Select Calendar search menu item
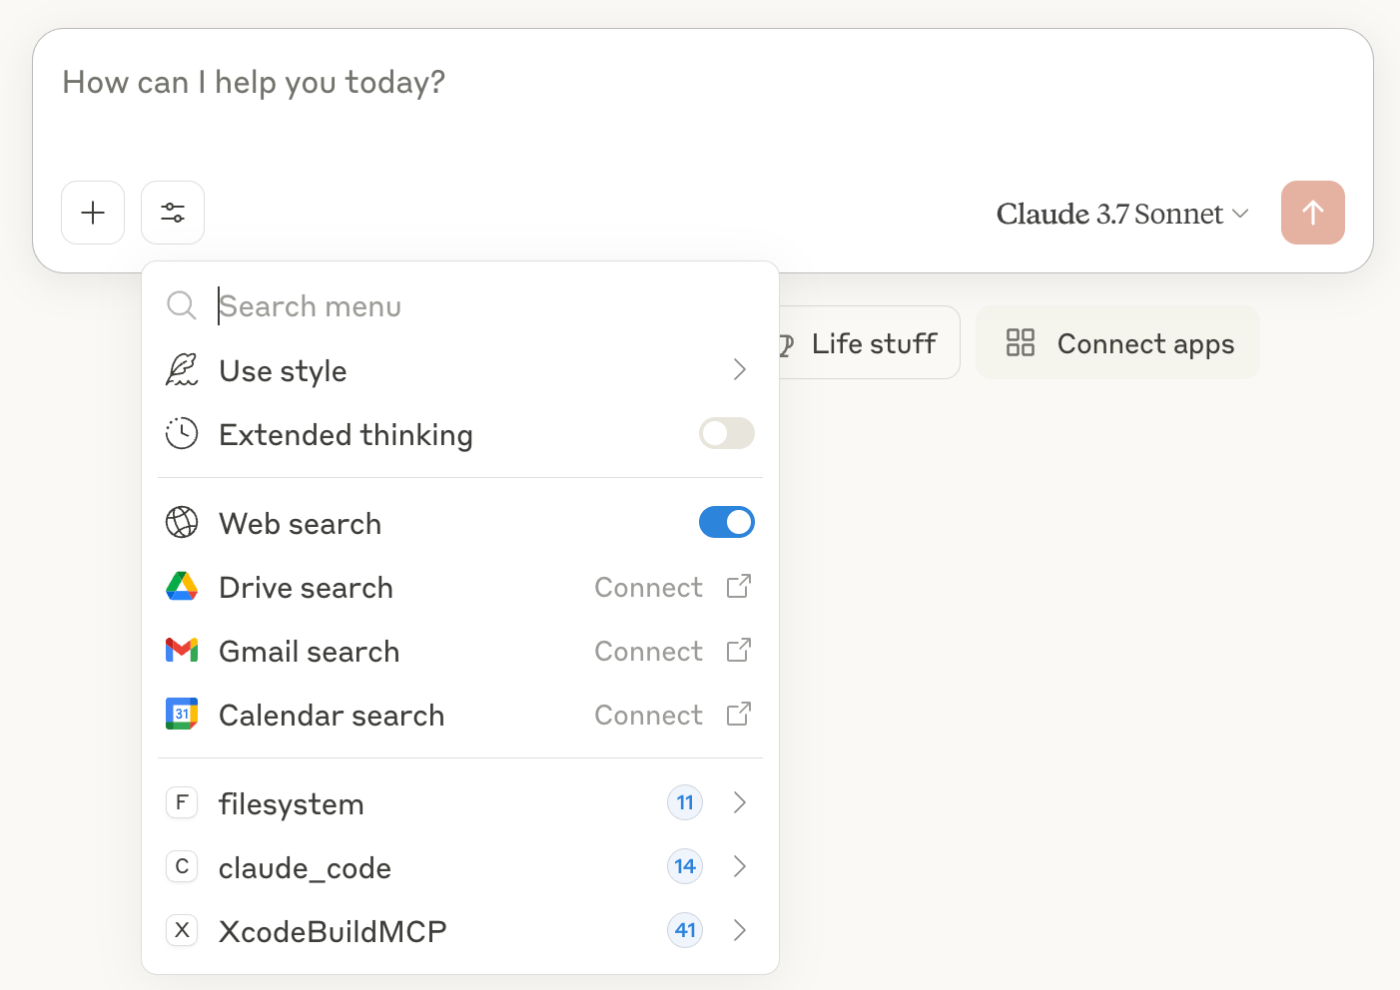The image size is (1400, 990). (x=460, y=714)
